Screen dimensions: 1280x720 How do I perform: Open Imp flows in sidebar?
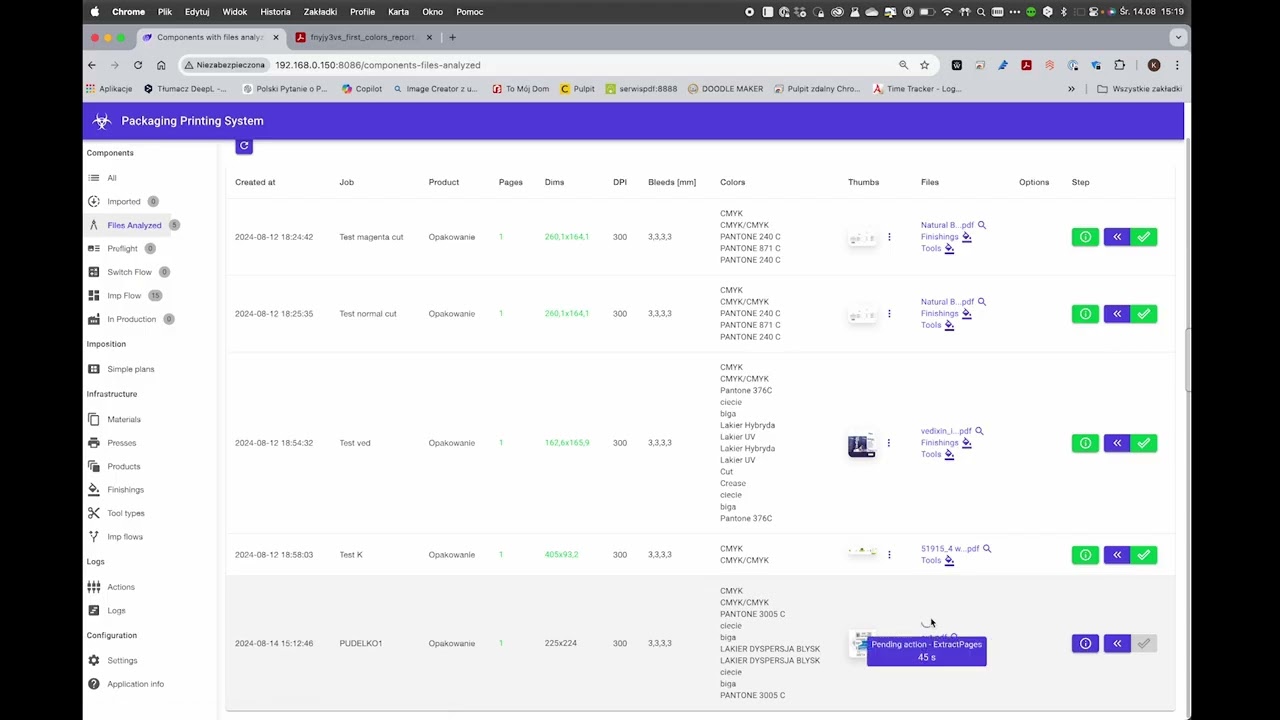[x=125, y=537]
